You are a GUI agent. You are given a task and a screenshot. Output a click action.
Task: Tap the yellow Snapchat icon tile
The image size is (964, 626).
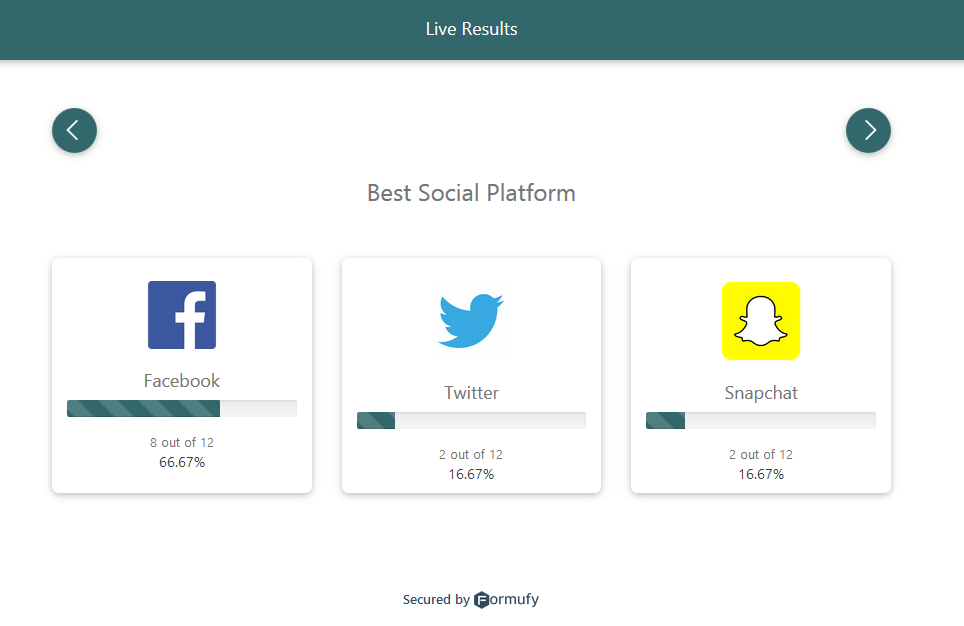point(760,321)
